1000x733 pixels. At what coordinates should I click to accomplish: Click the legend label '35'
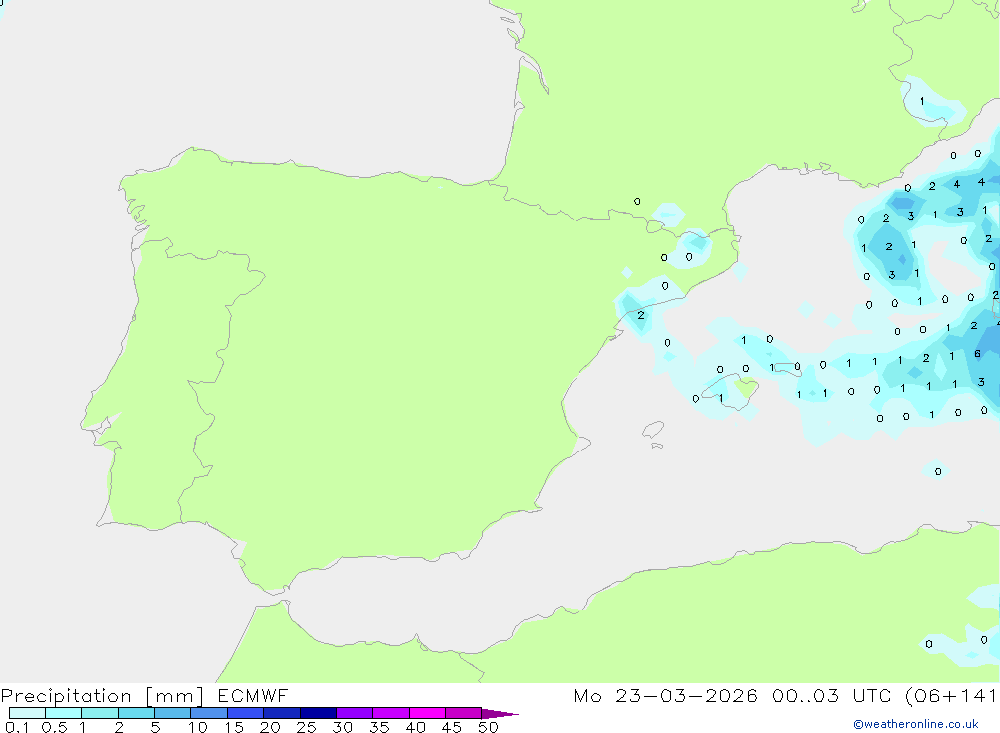[379, 727]
